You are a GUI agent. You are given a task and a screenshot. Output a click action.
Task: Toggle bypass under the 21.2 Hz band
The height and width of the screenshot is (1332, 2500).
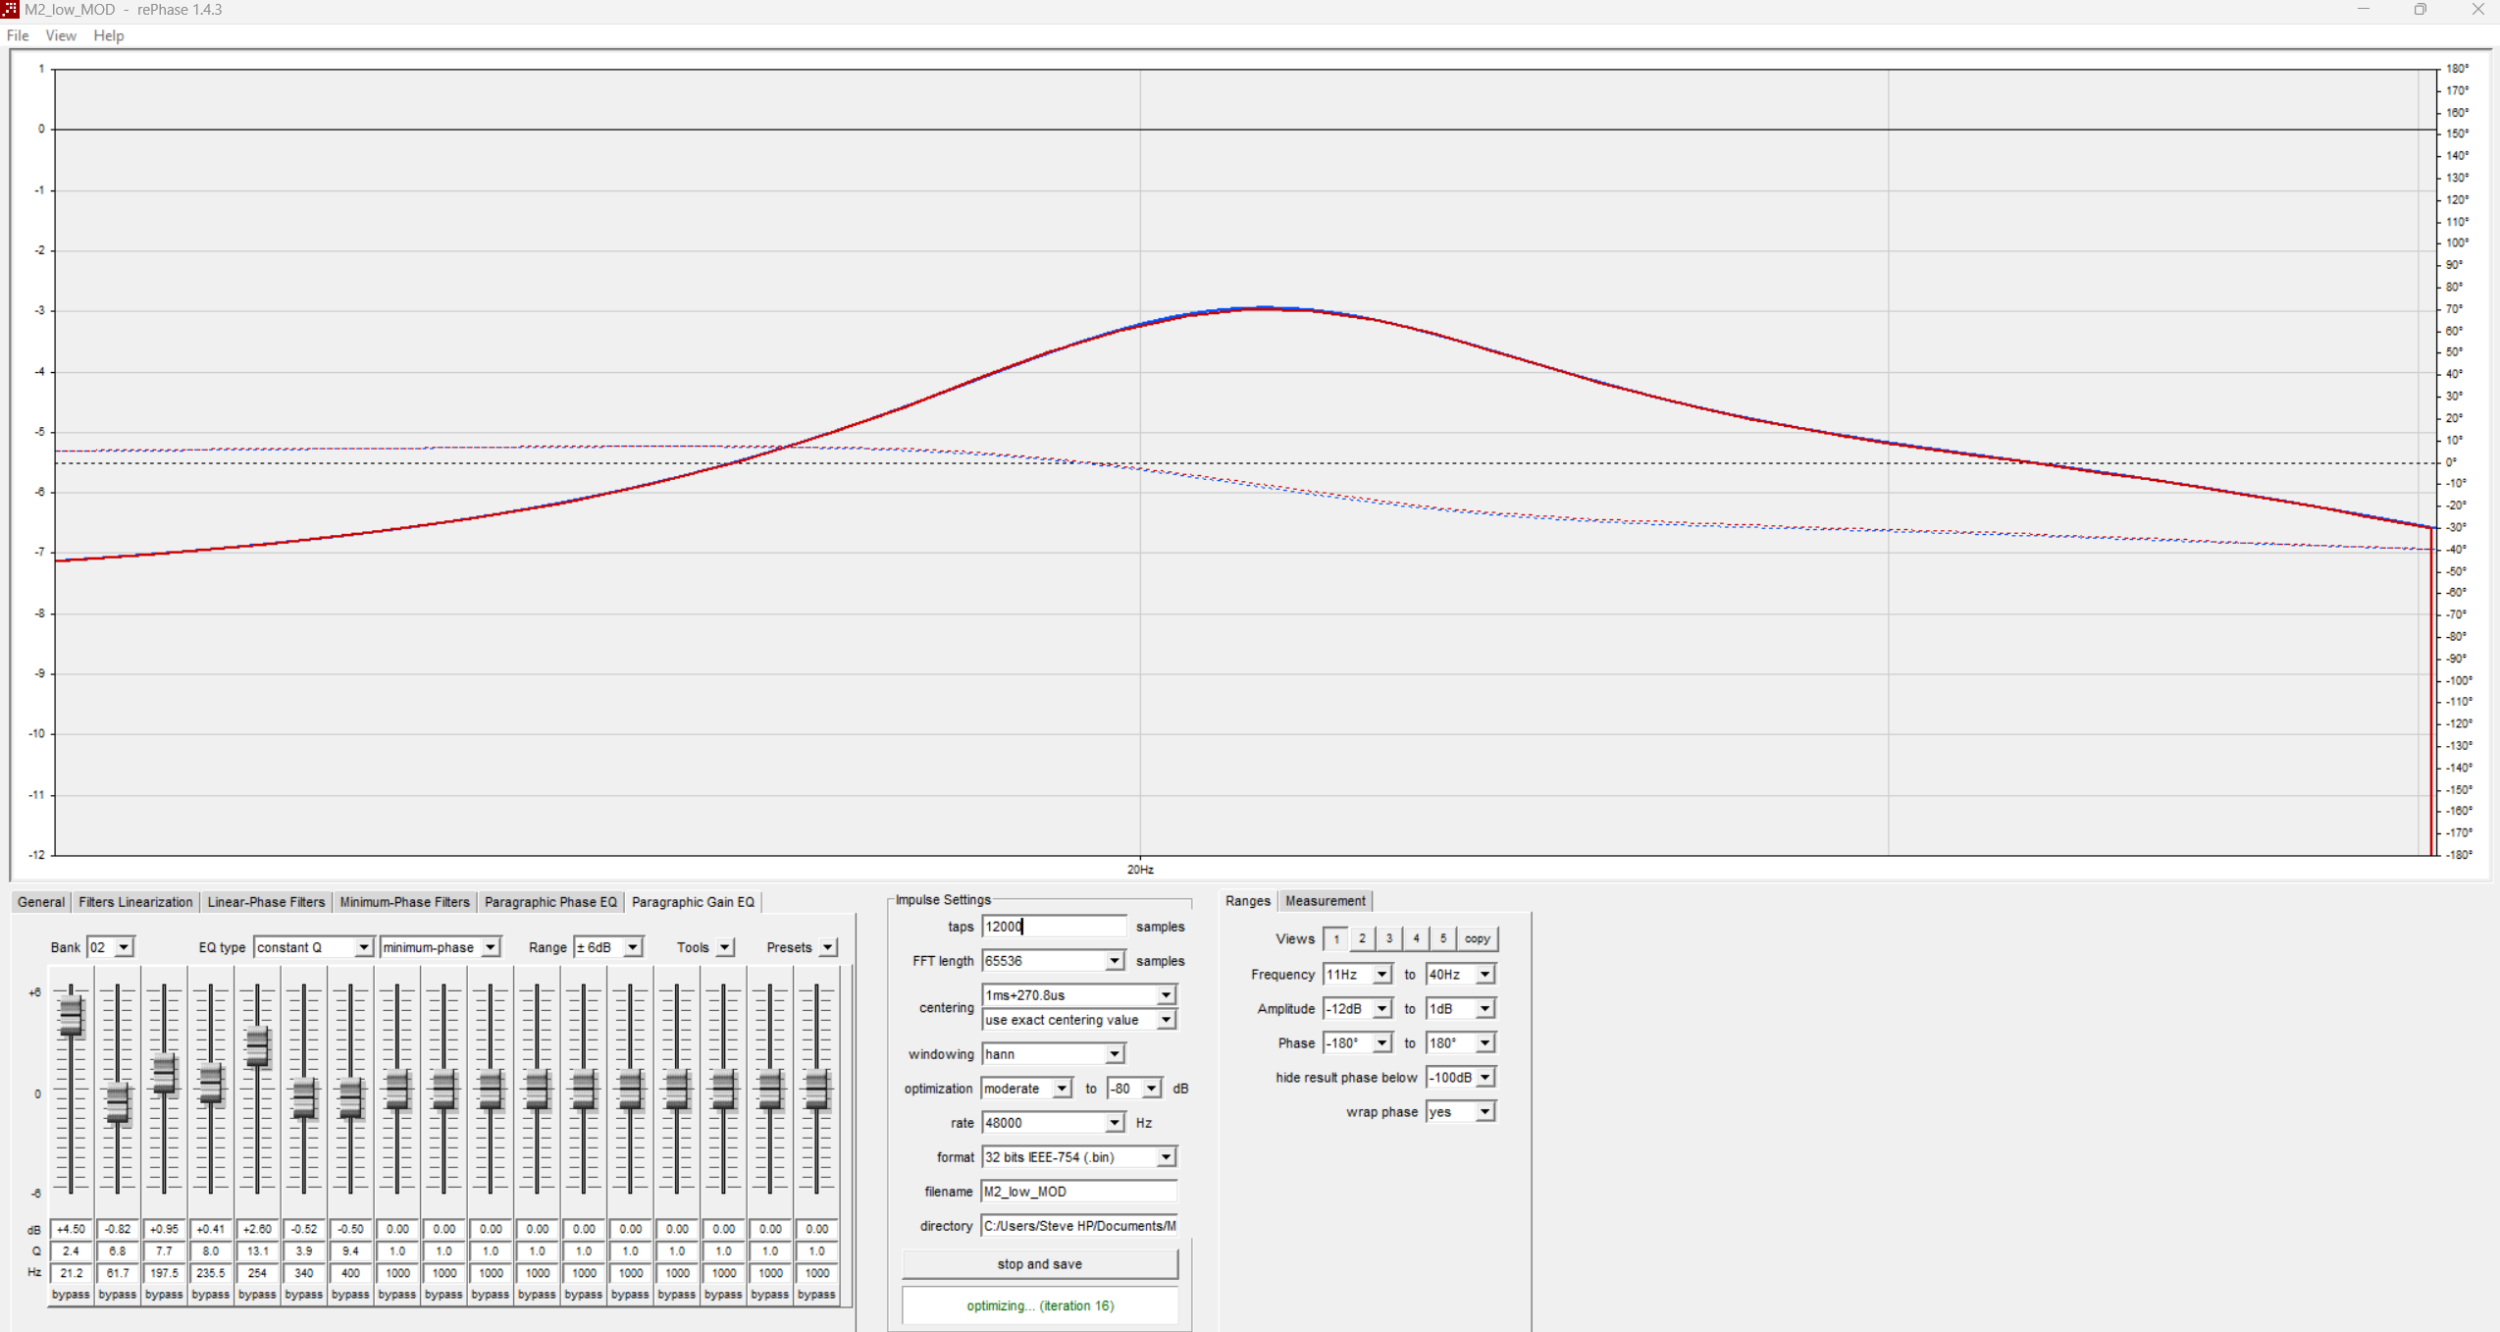[71, 1294]
